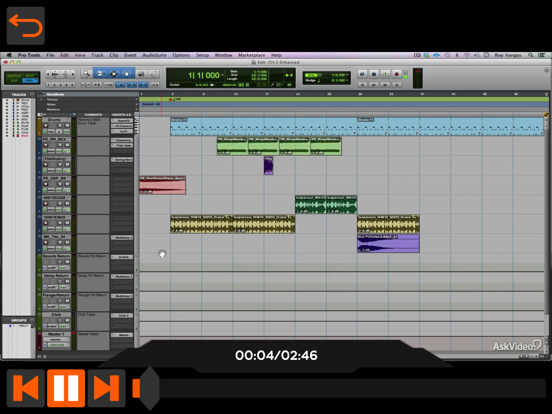This screenshot has height=414, width=552.
Task: Click the Stop transport button
Action: click(374, 74)
